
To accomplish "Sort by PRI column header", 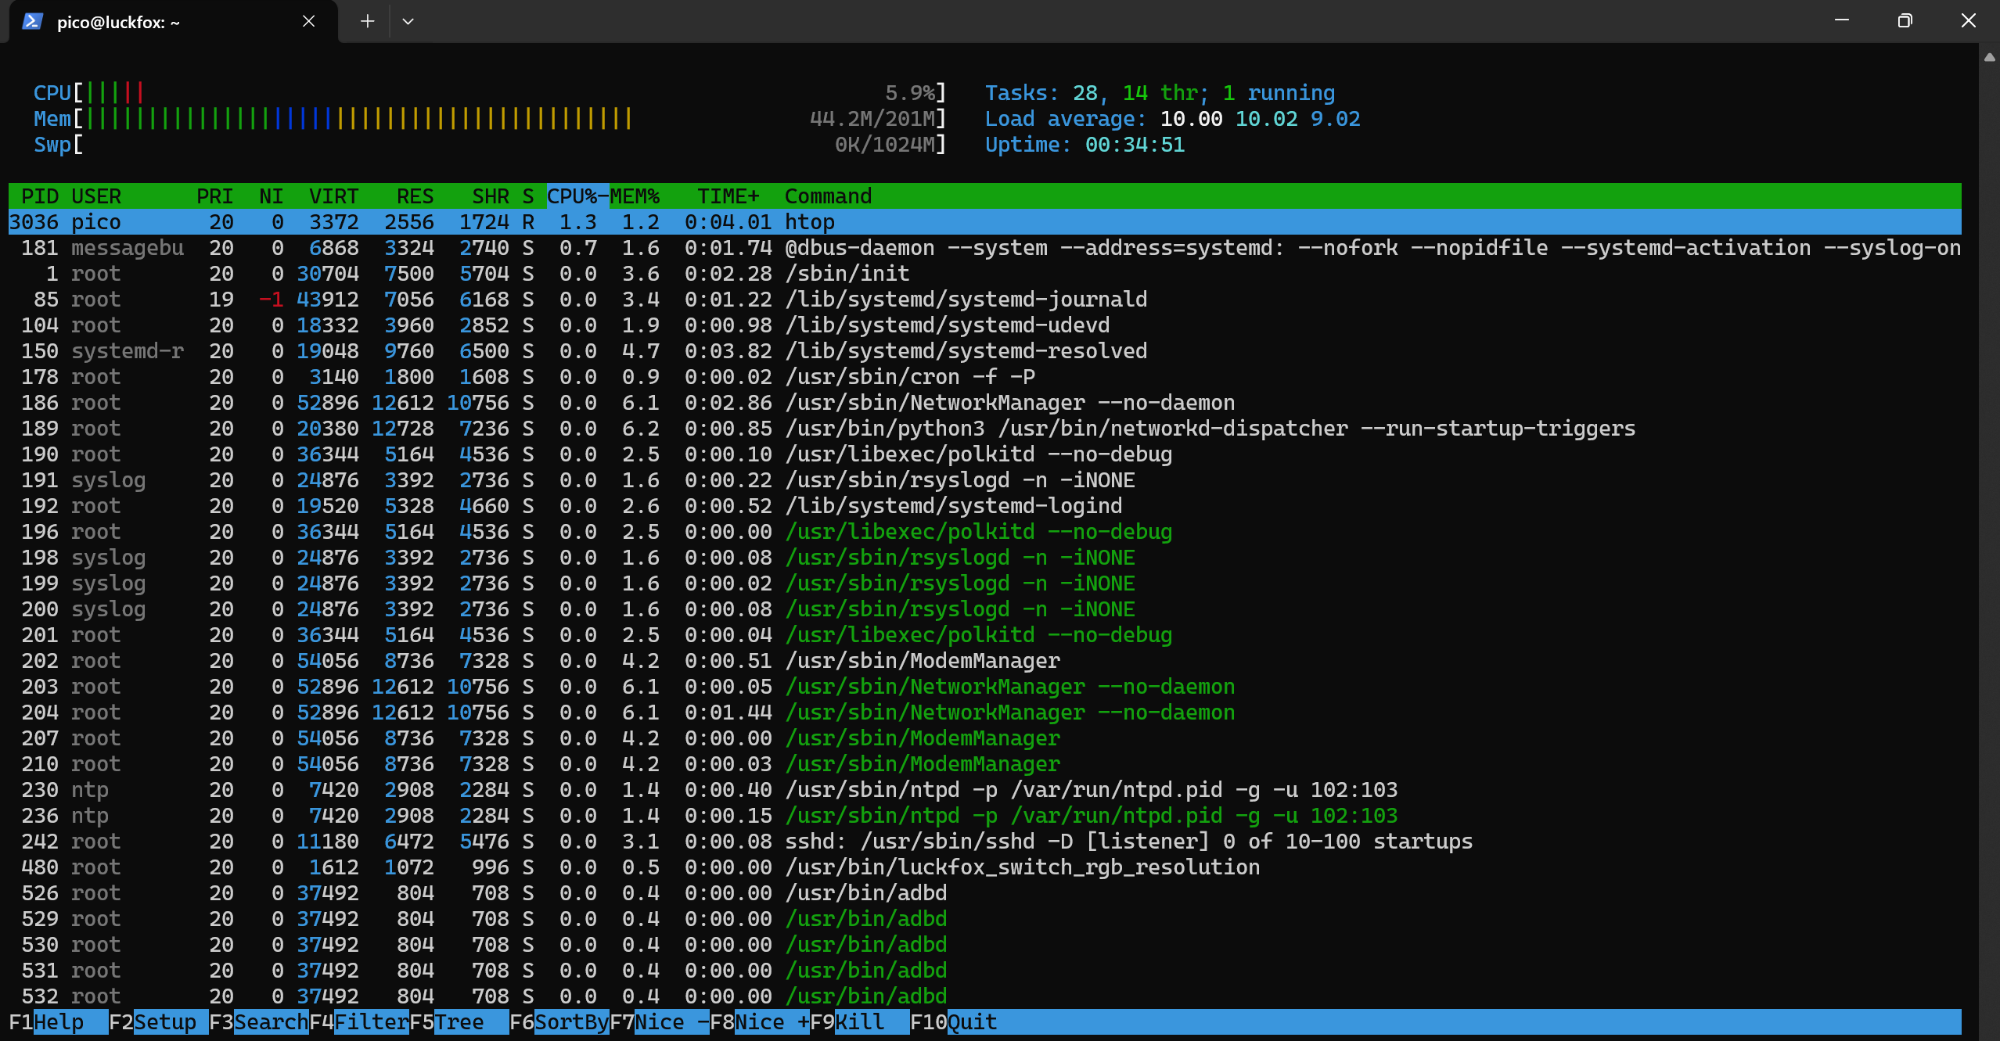I will pyautogui.click(x=214, y=196).
